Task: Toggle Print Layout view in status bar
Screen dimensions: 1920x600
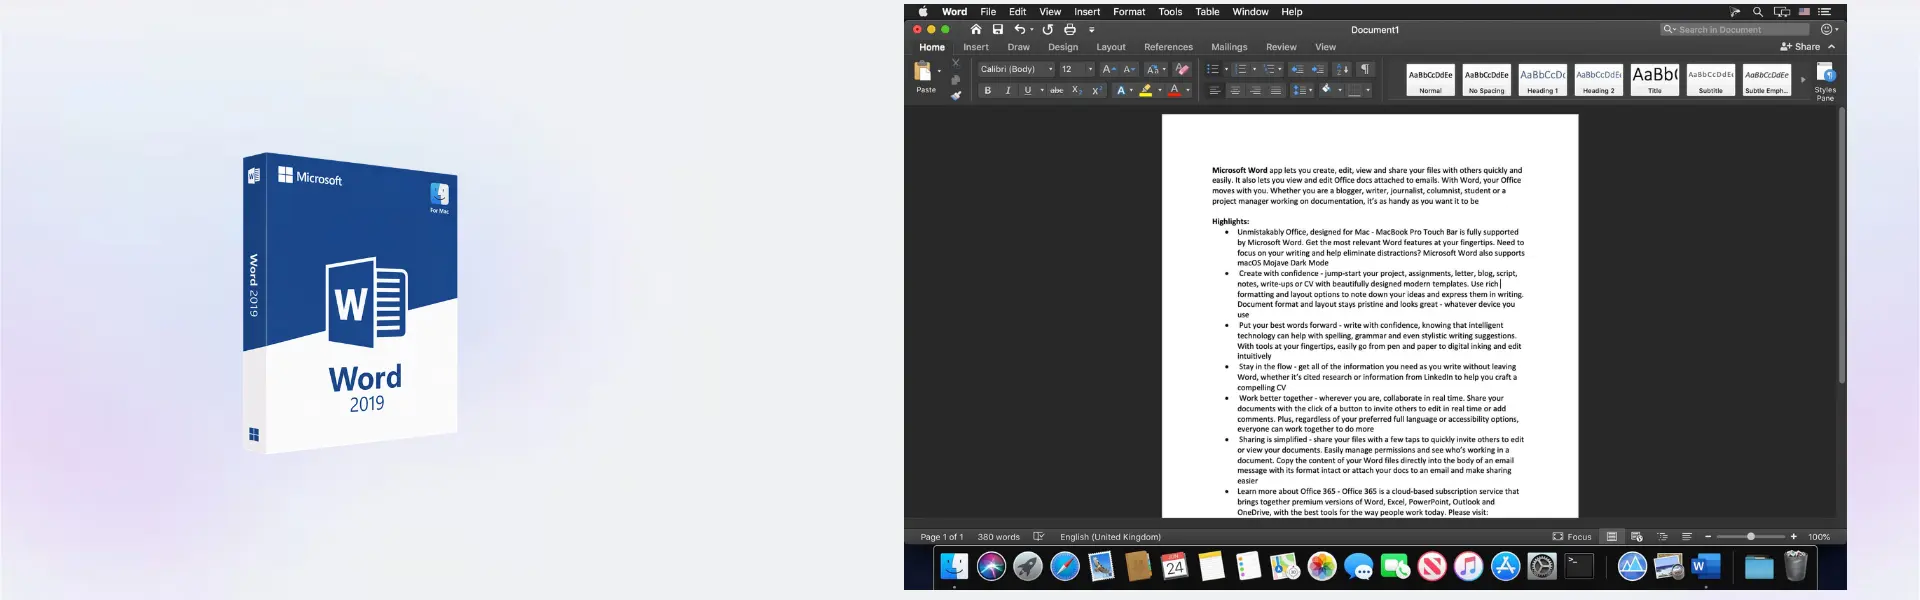Action: click(1612, 537)
